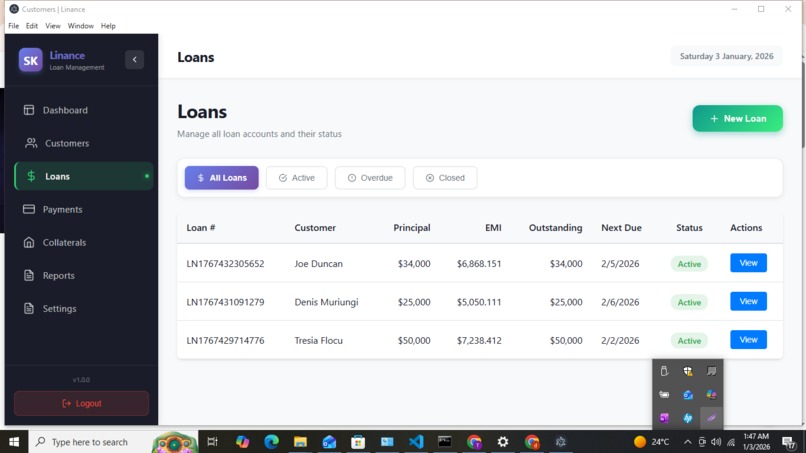Image resolution: width=806 pixels, height=453 pixels.
Task: Open the File menu
Action: 13,26
